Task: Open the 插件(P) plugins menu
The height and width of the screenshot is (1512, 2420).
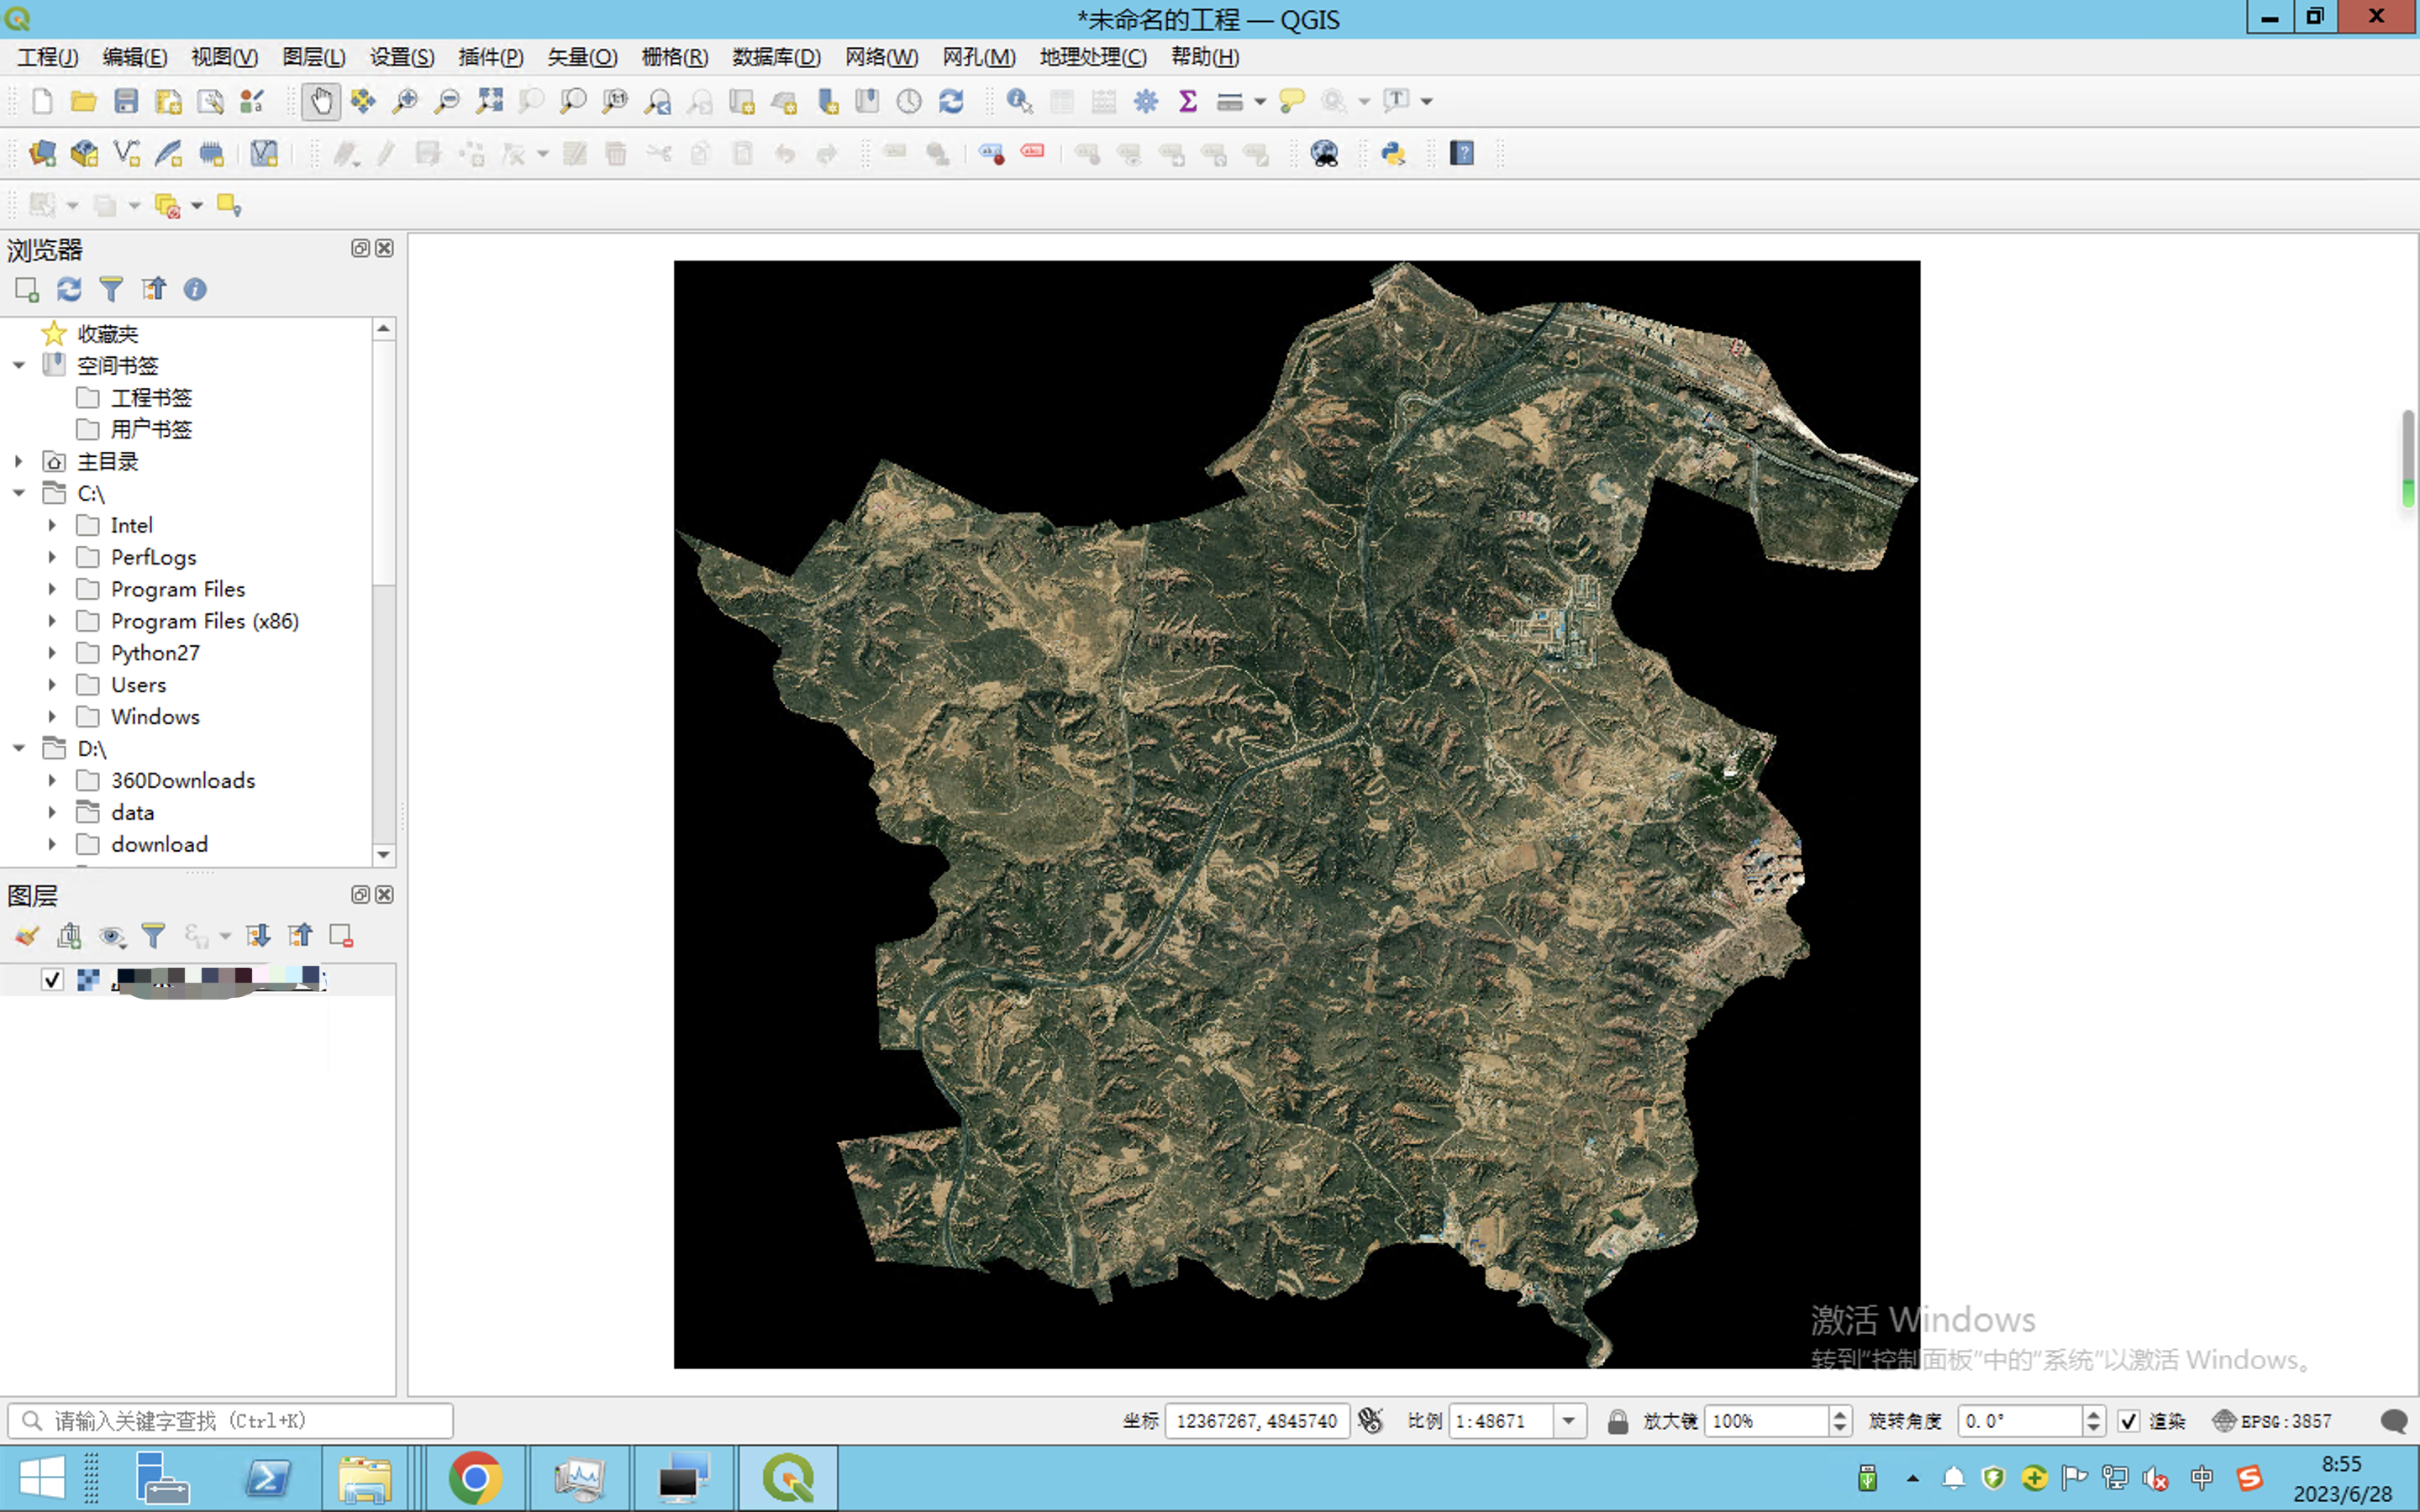Action: (490, 57)
